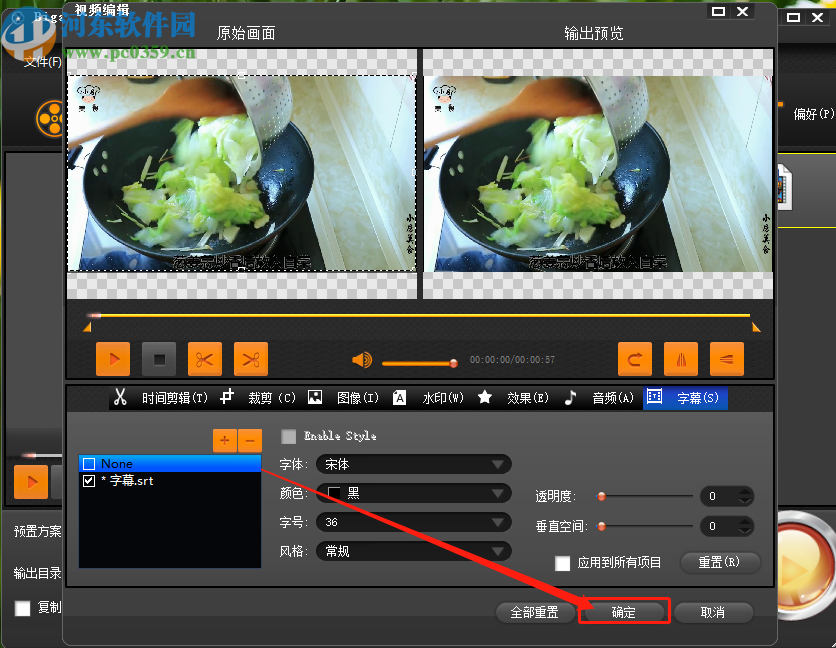
Task: Click the flip vertical icon
Action: pyautogui.click(x=727, y=359)
